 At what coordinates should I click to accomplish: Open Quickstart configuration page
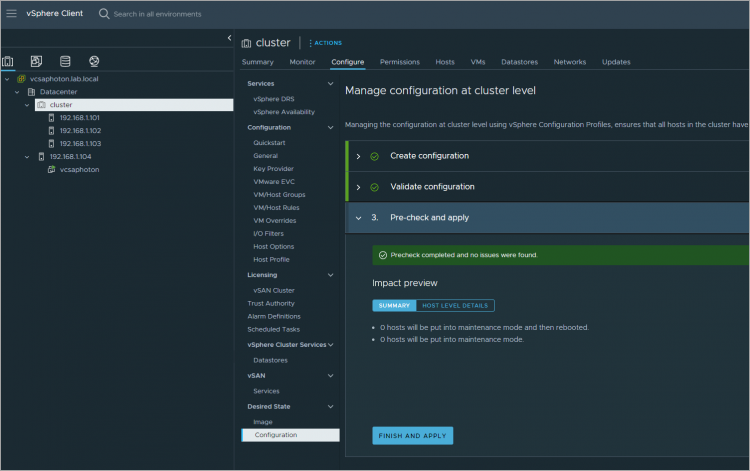coord(269,143)
